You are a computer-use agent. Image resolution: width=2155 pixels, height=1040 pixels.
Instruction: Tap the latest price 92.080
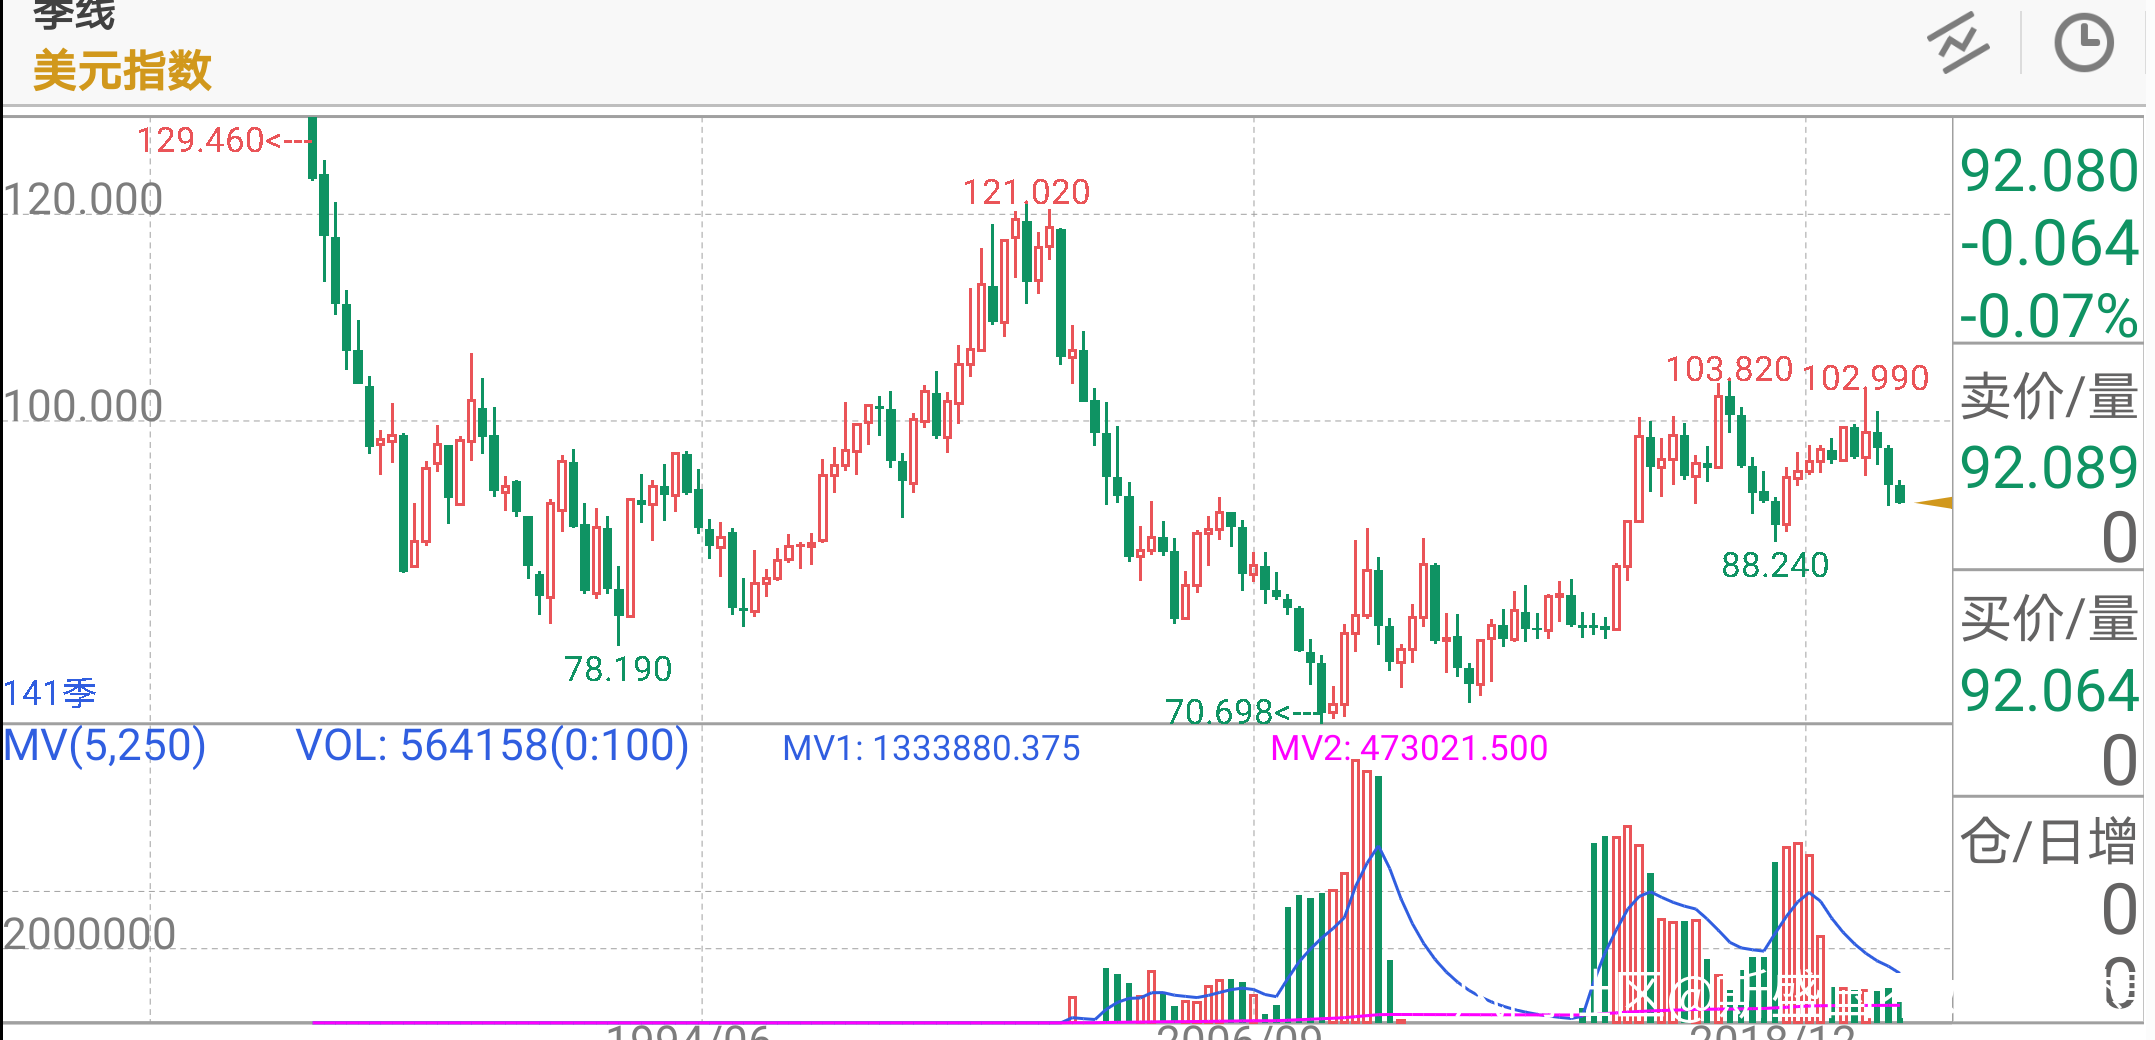tap(2049, 171)
